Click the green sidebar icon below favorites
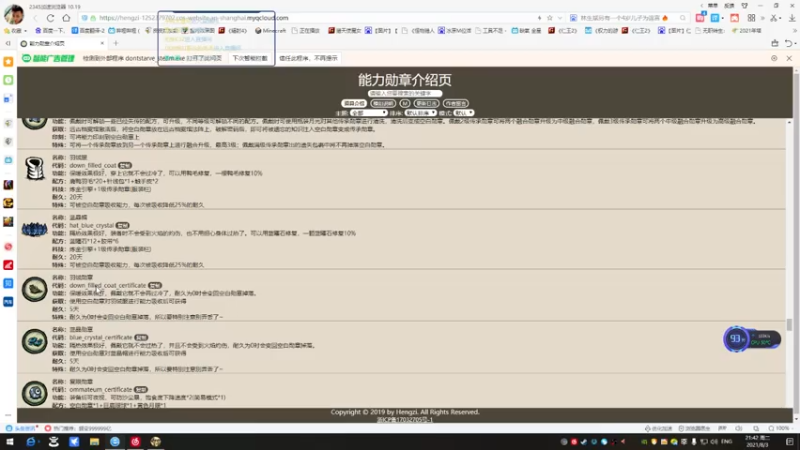Screen dimensions: 800x450 click(x=8, y=80)
